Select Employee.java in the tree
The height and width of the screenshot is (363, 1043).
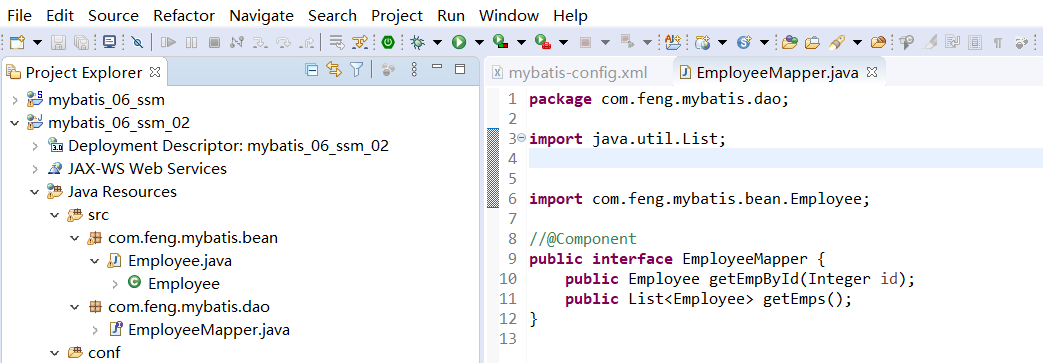180,261
